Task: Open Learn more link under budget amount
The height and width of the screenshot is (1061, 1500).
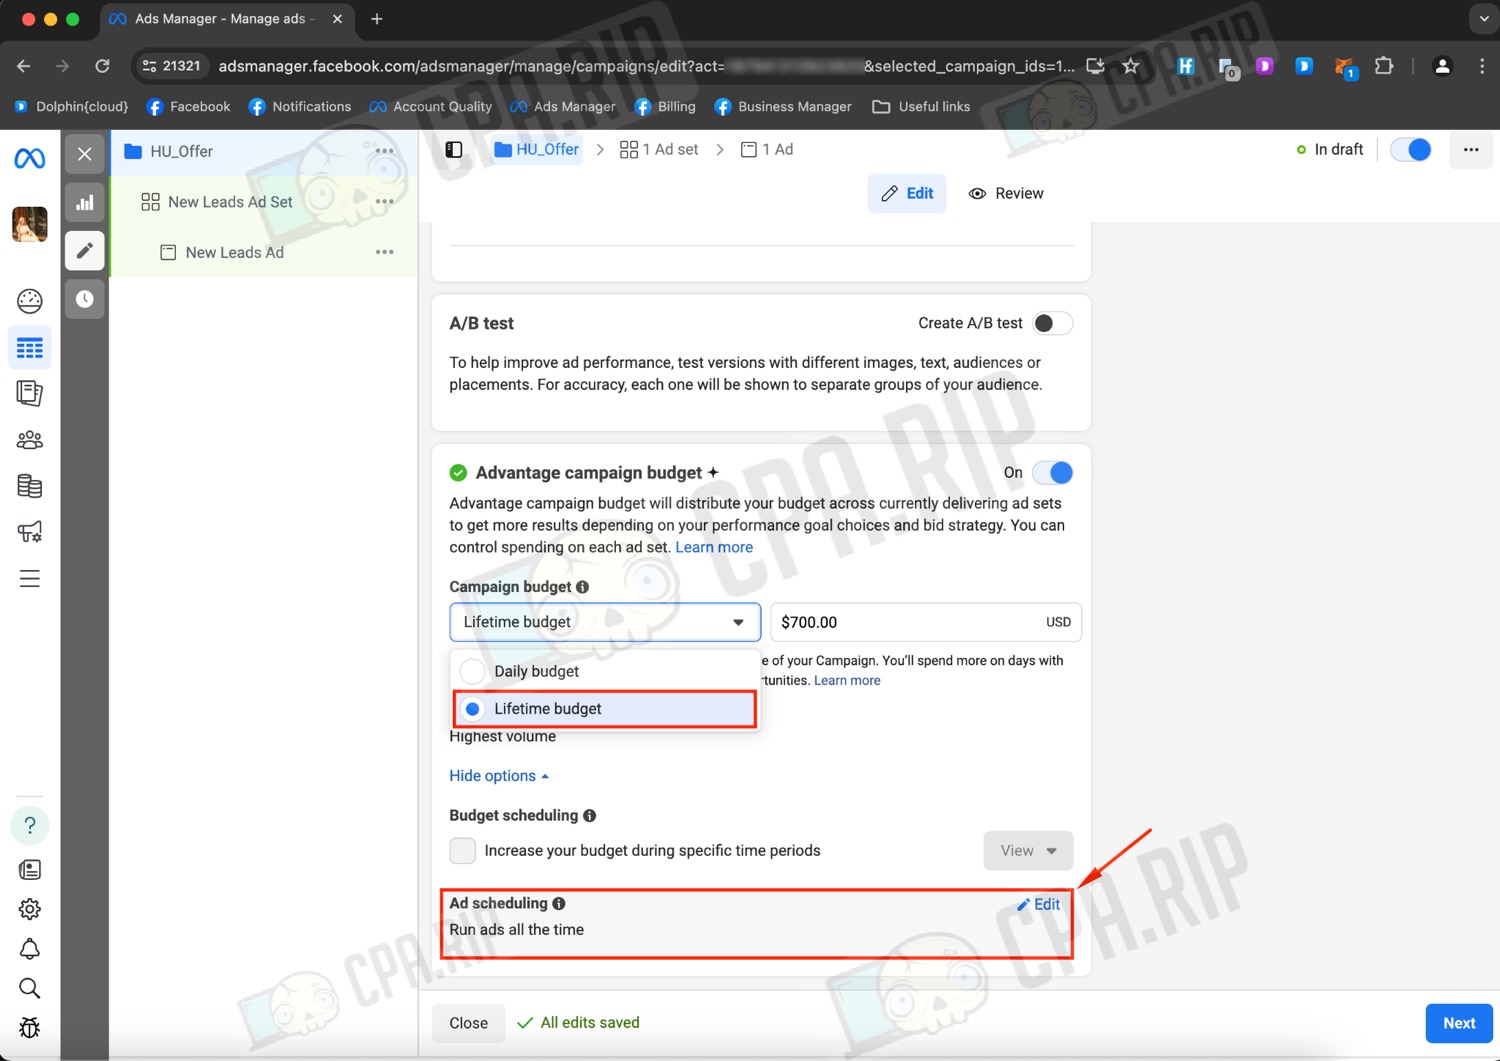Action: [x=847, y=681]
